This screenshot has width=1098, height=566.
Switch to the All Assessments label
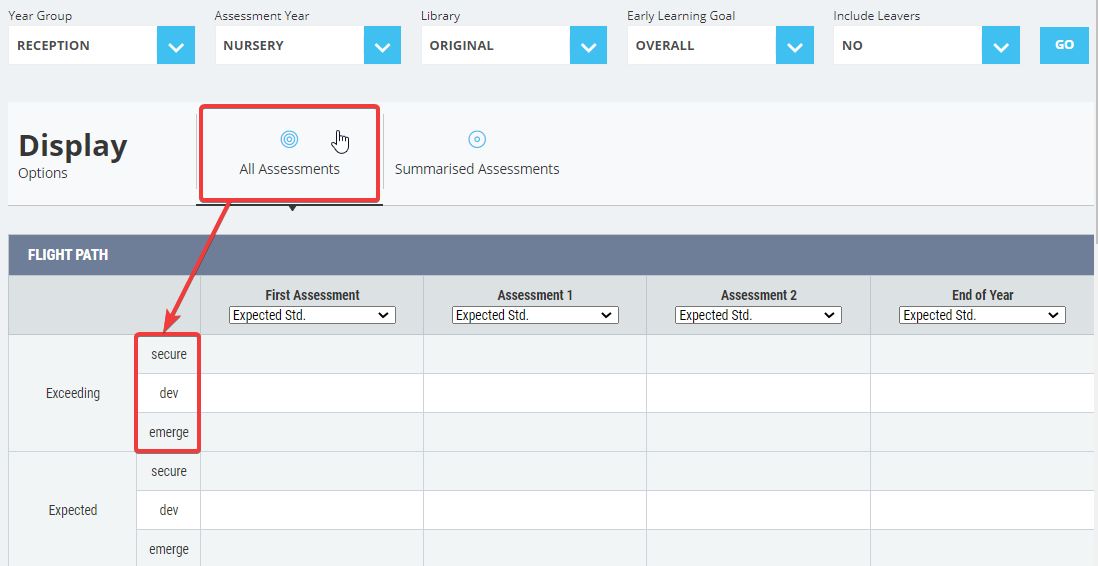point(289,169)
